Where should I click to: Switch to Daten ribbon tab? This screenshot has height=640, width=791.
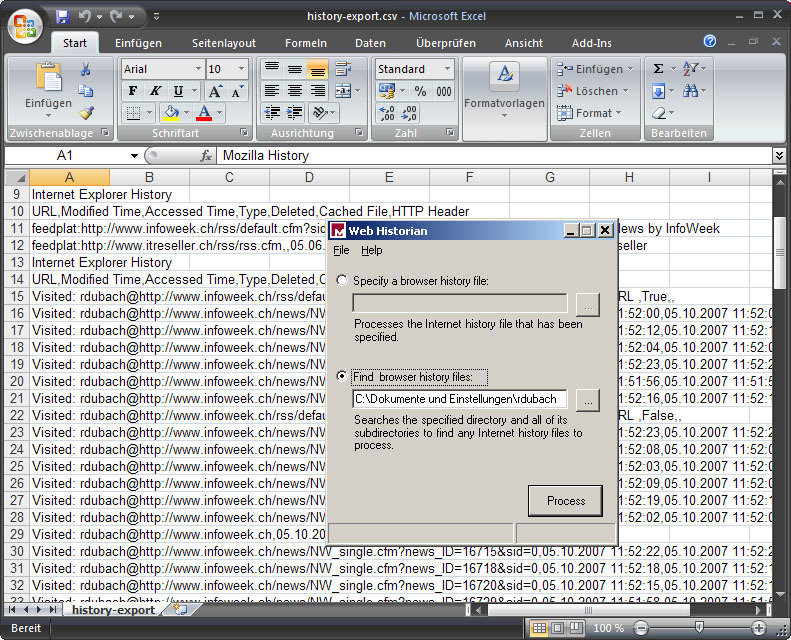click(370, 43)
